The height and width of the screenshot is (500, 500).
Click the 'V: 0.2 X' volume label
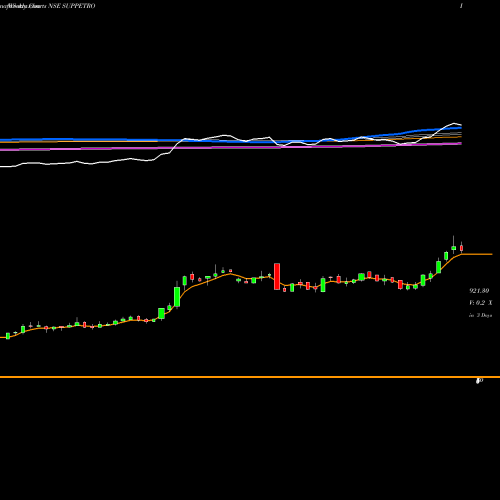click(480, 303)
